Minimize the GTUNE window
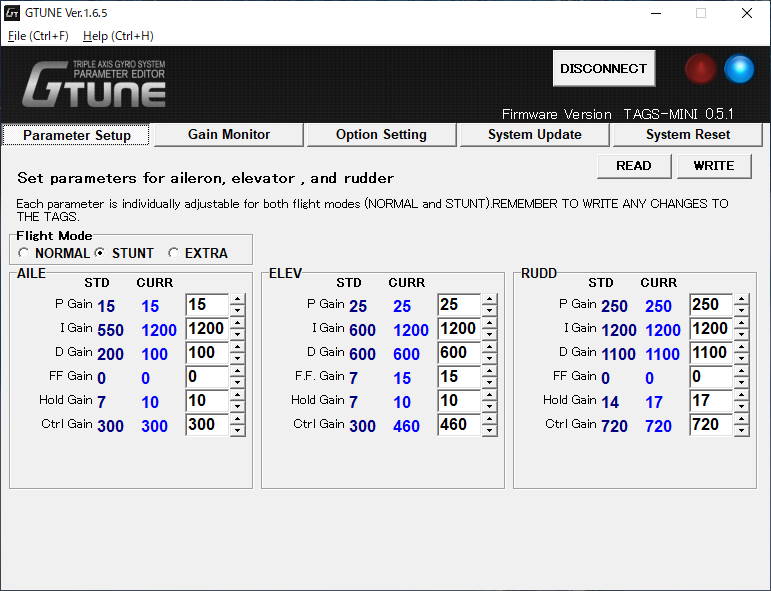This screenshot has width=771, height=591. point(656,13)
